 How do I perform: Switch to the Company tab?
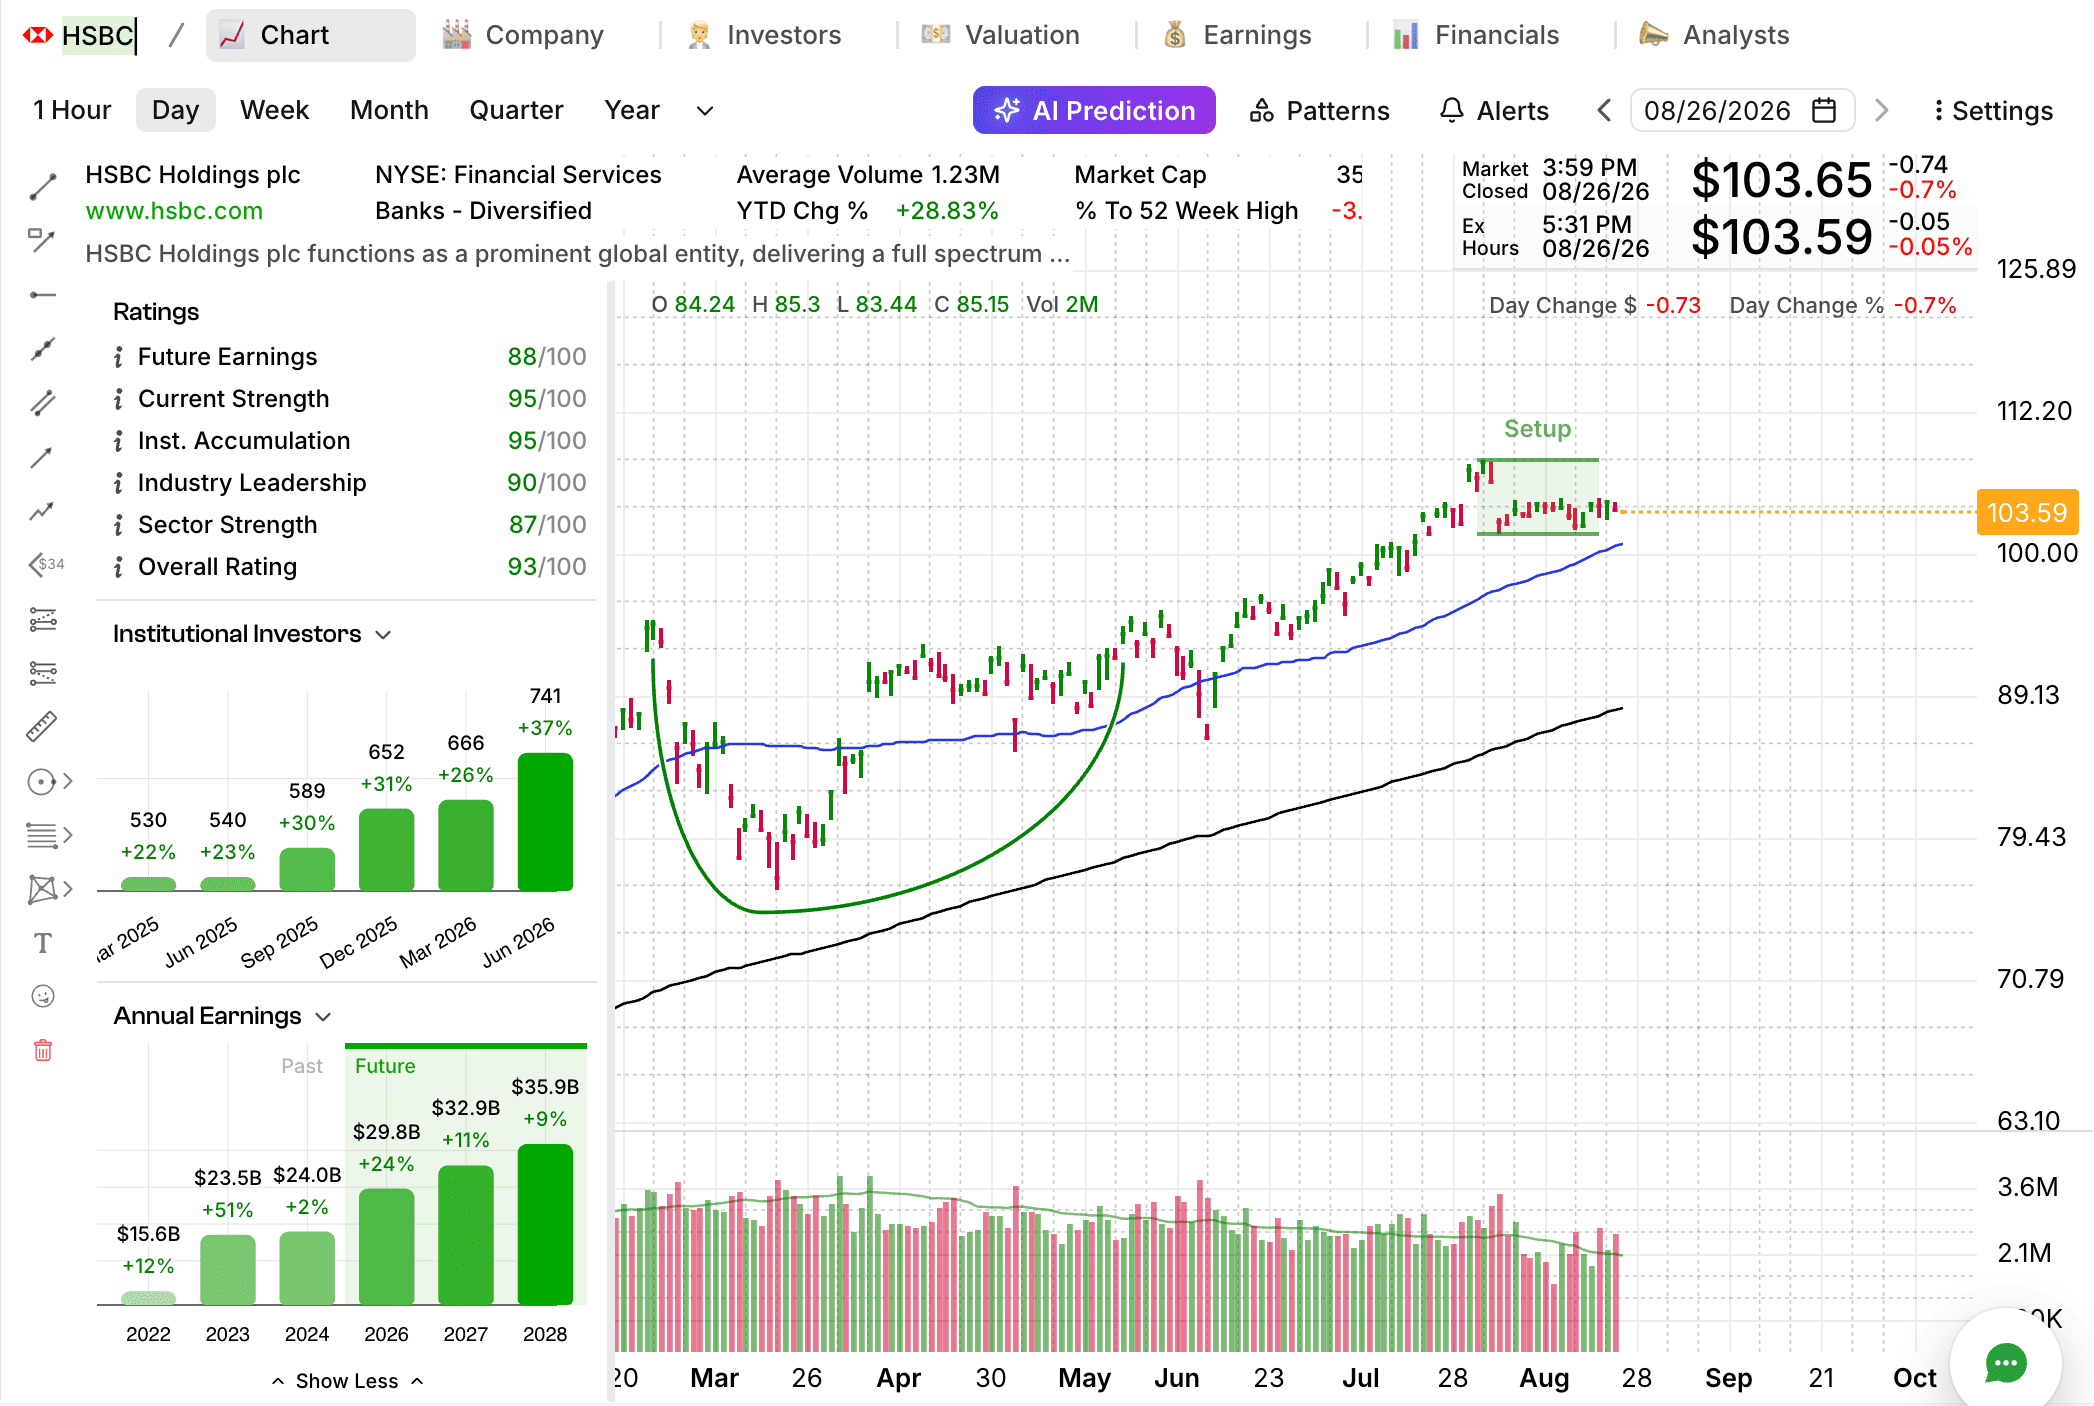523,35
